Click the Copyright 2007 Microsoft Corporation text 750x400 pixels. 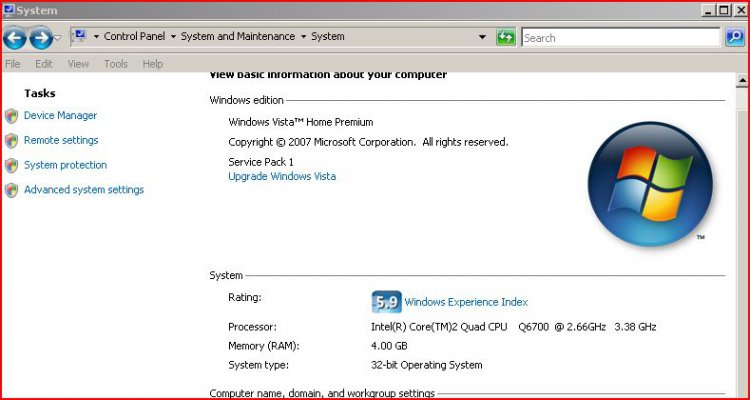(x=368, y=142)
